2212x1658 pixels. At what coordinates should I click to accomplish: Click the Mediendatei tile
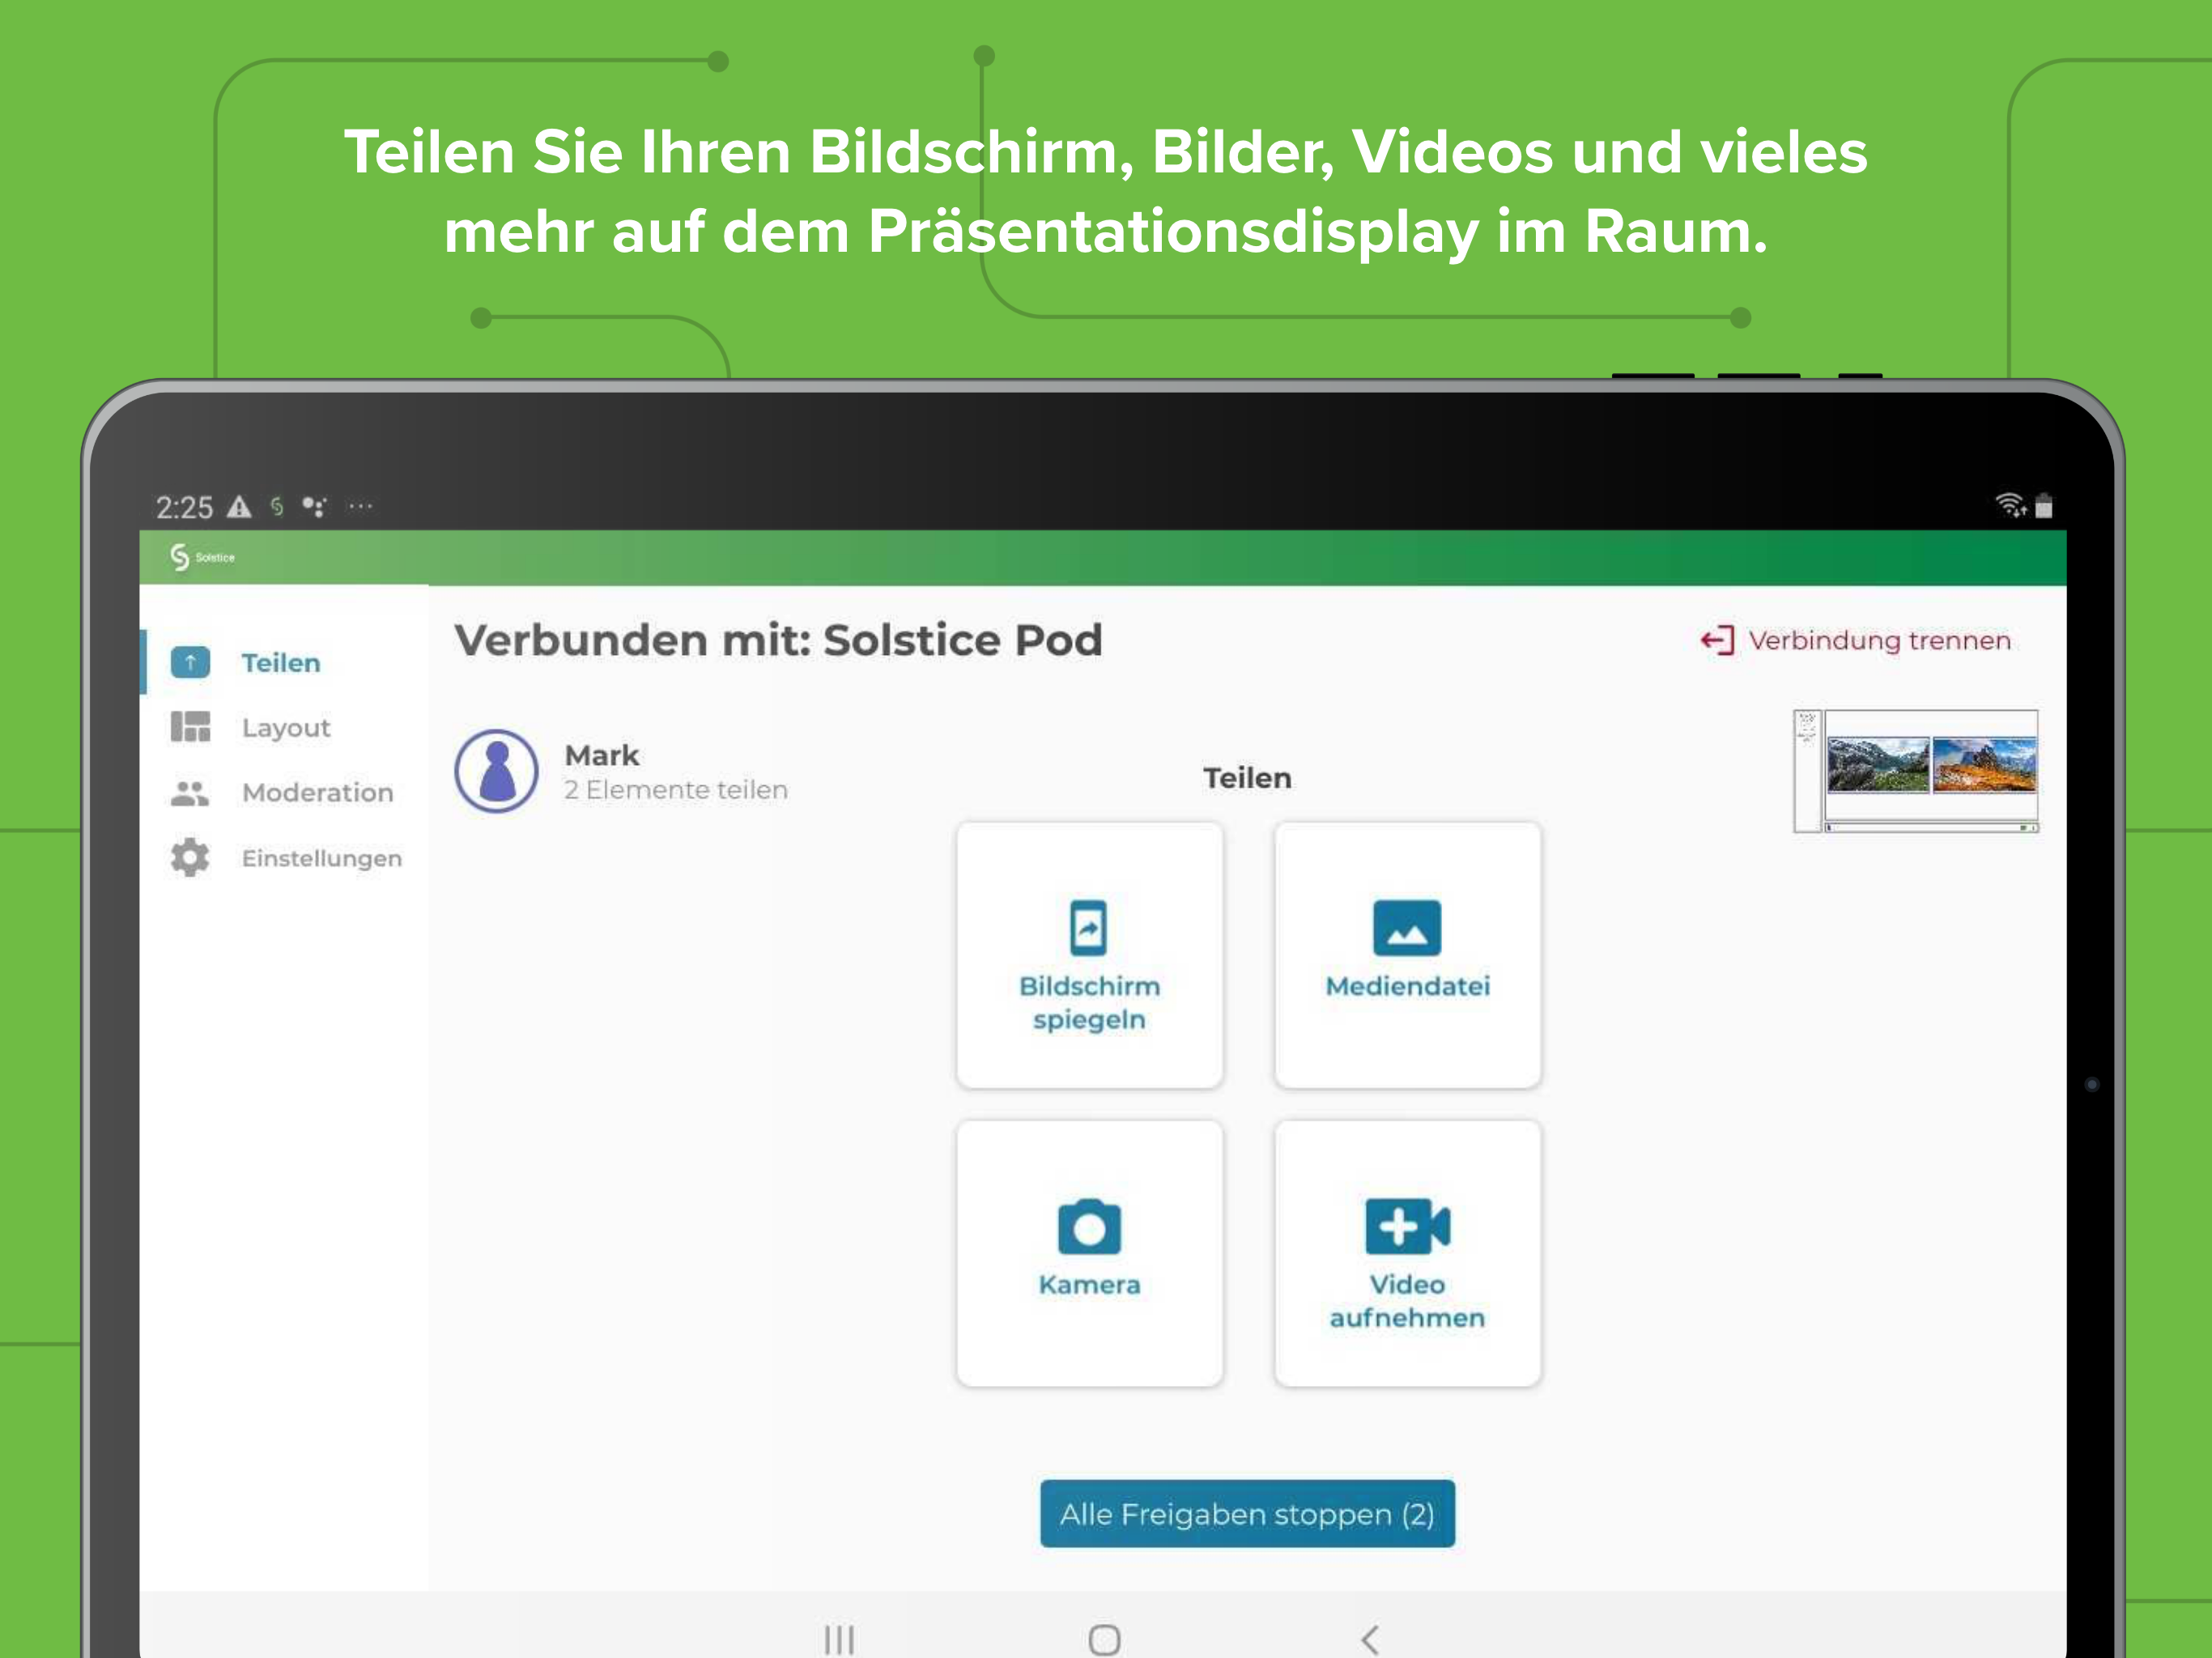1407,955
